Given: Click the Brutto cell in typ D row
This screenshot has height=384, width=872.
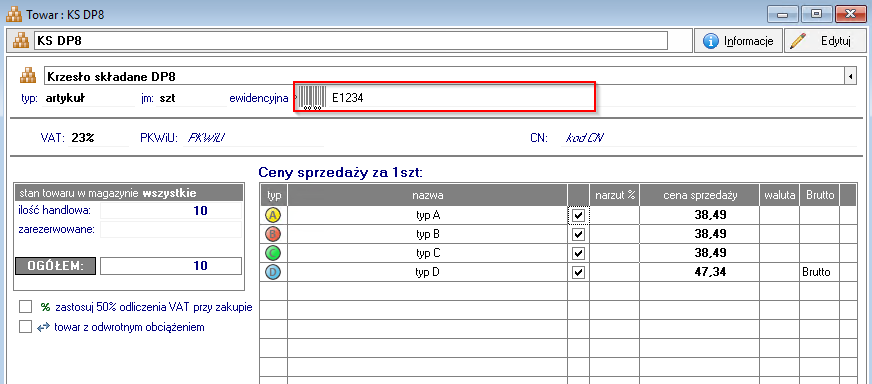Looking at the screenshot, I should click(820, 273).
